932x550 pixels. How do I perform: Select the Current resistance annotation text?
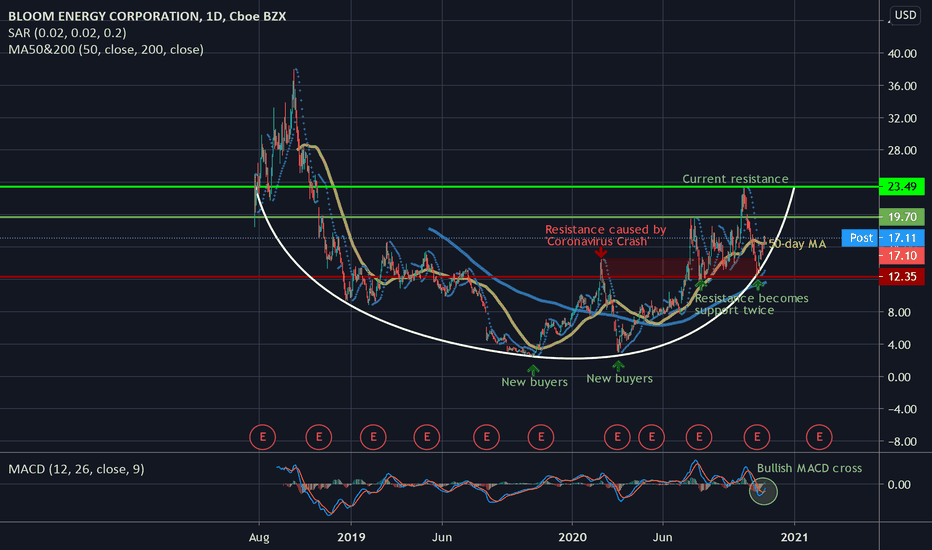coord(735,179)
